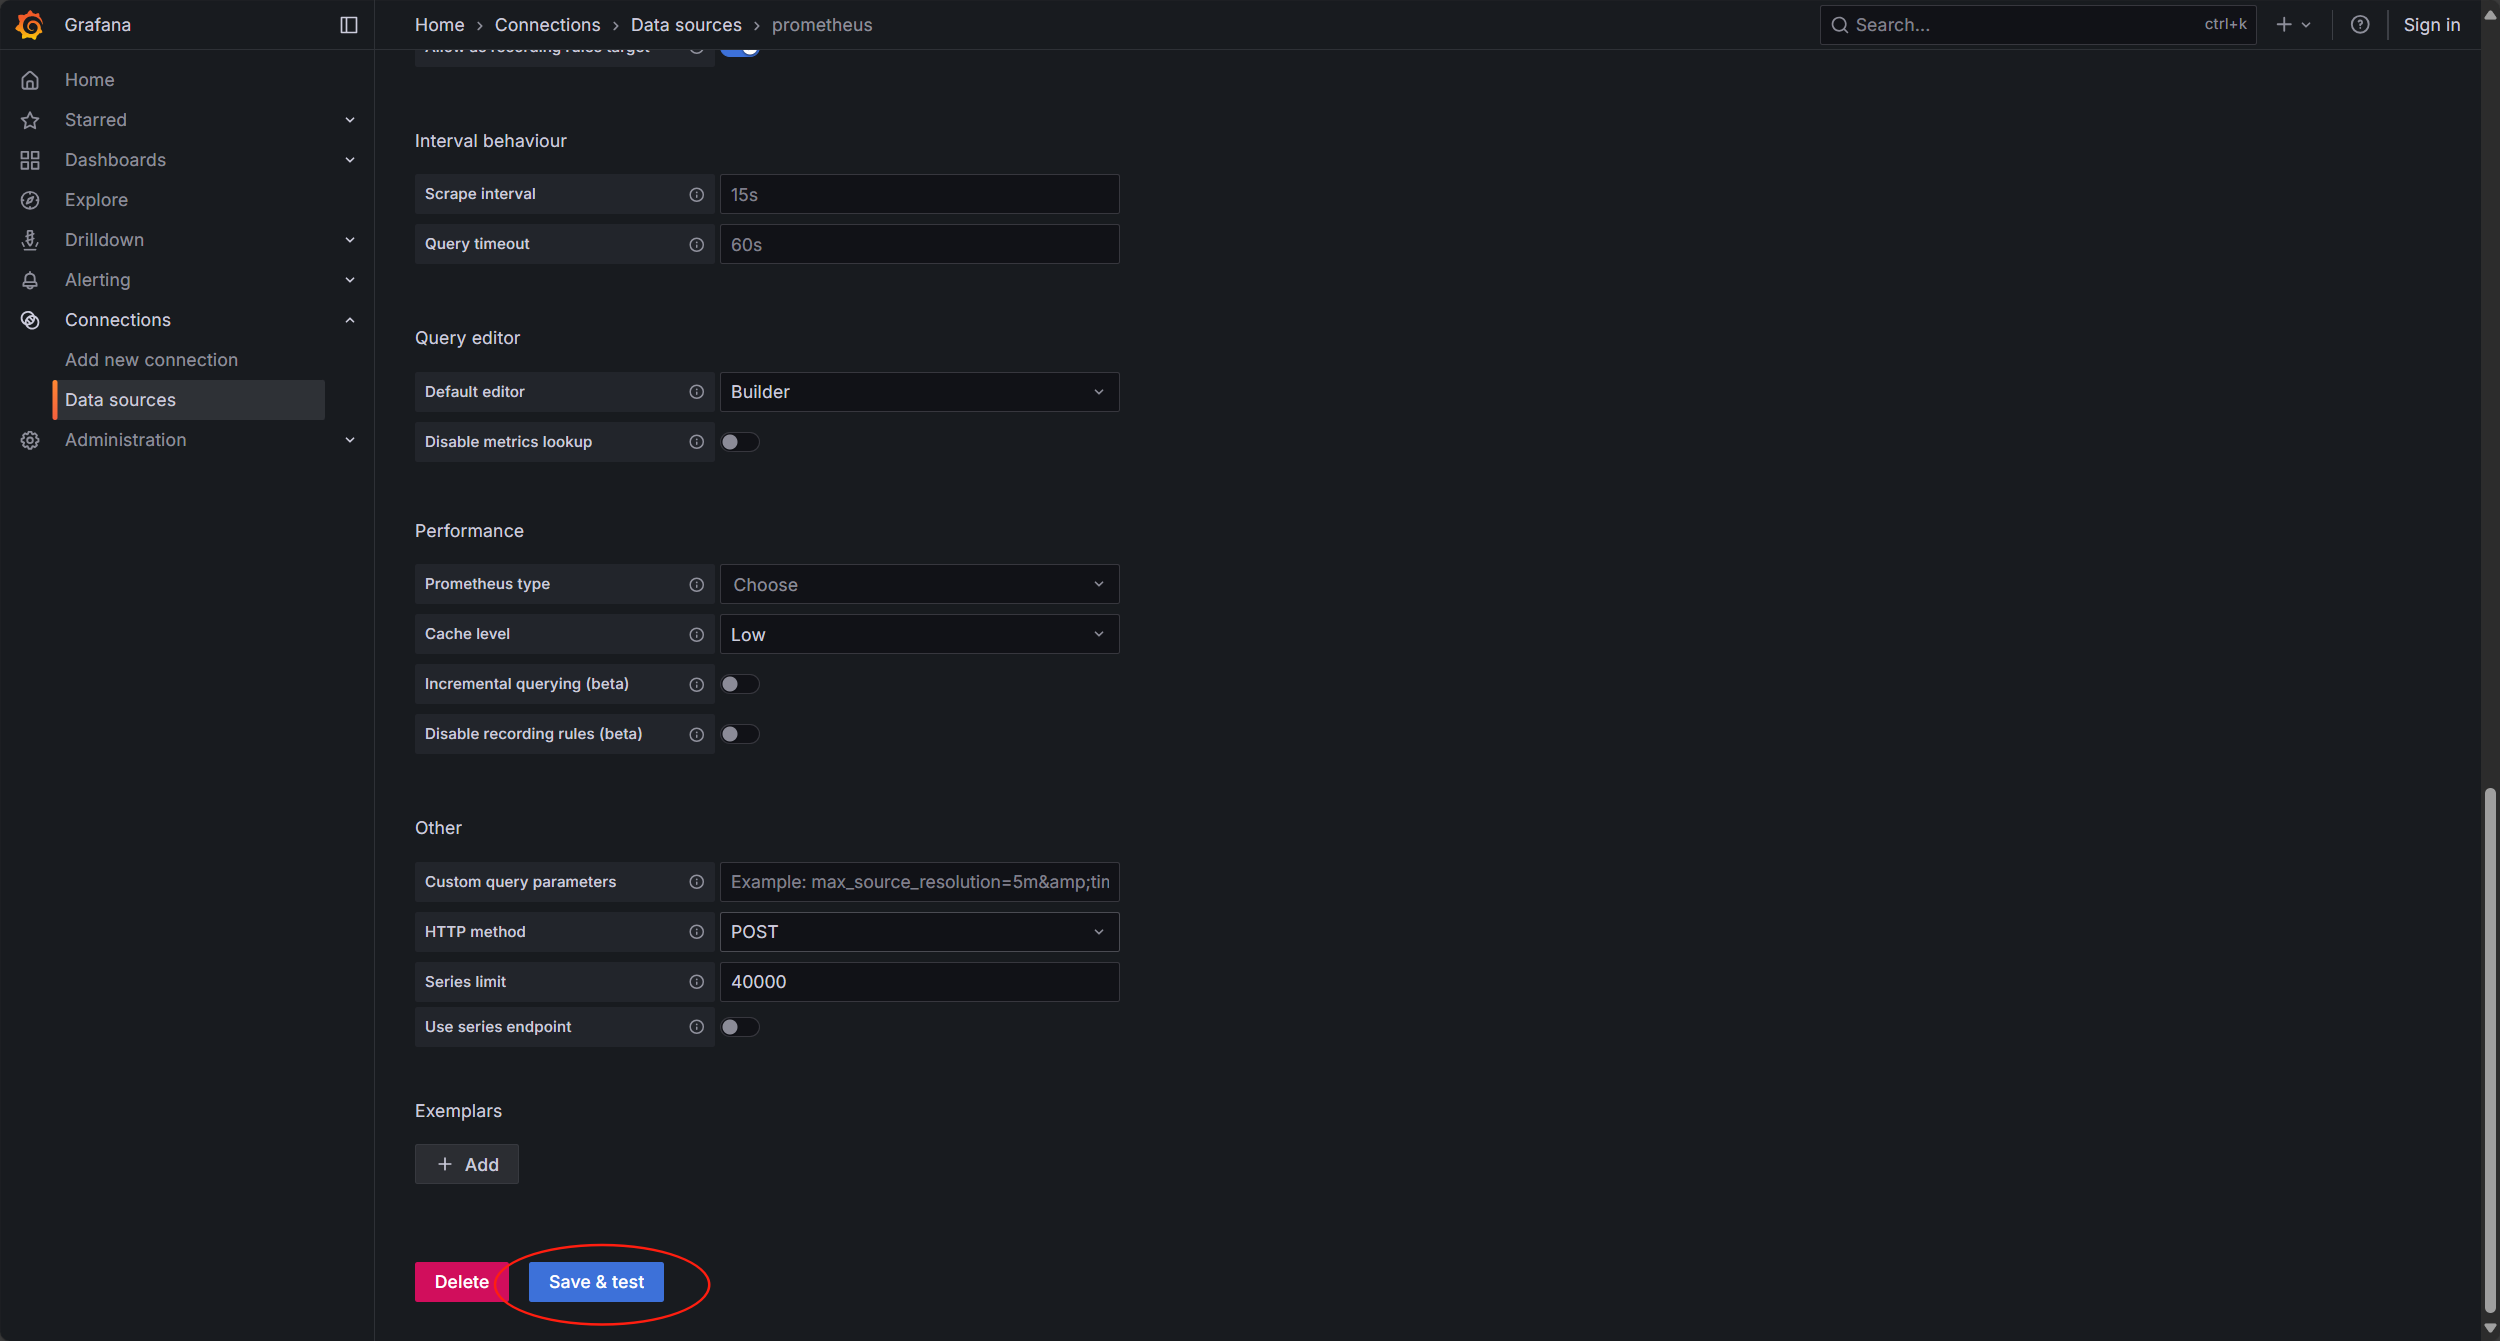2500x1341 pixels.
Task: Click the page vertical scrollbar thumb
Action: [x=2490, y=1050]
